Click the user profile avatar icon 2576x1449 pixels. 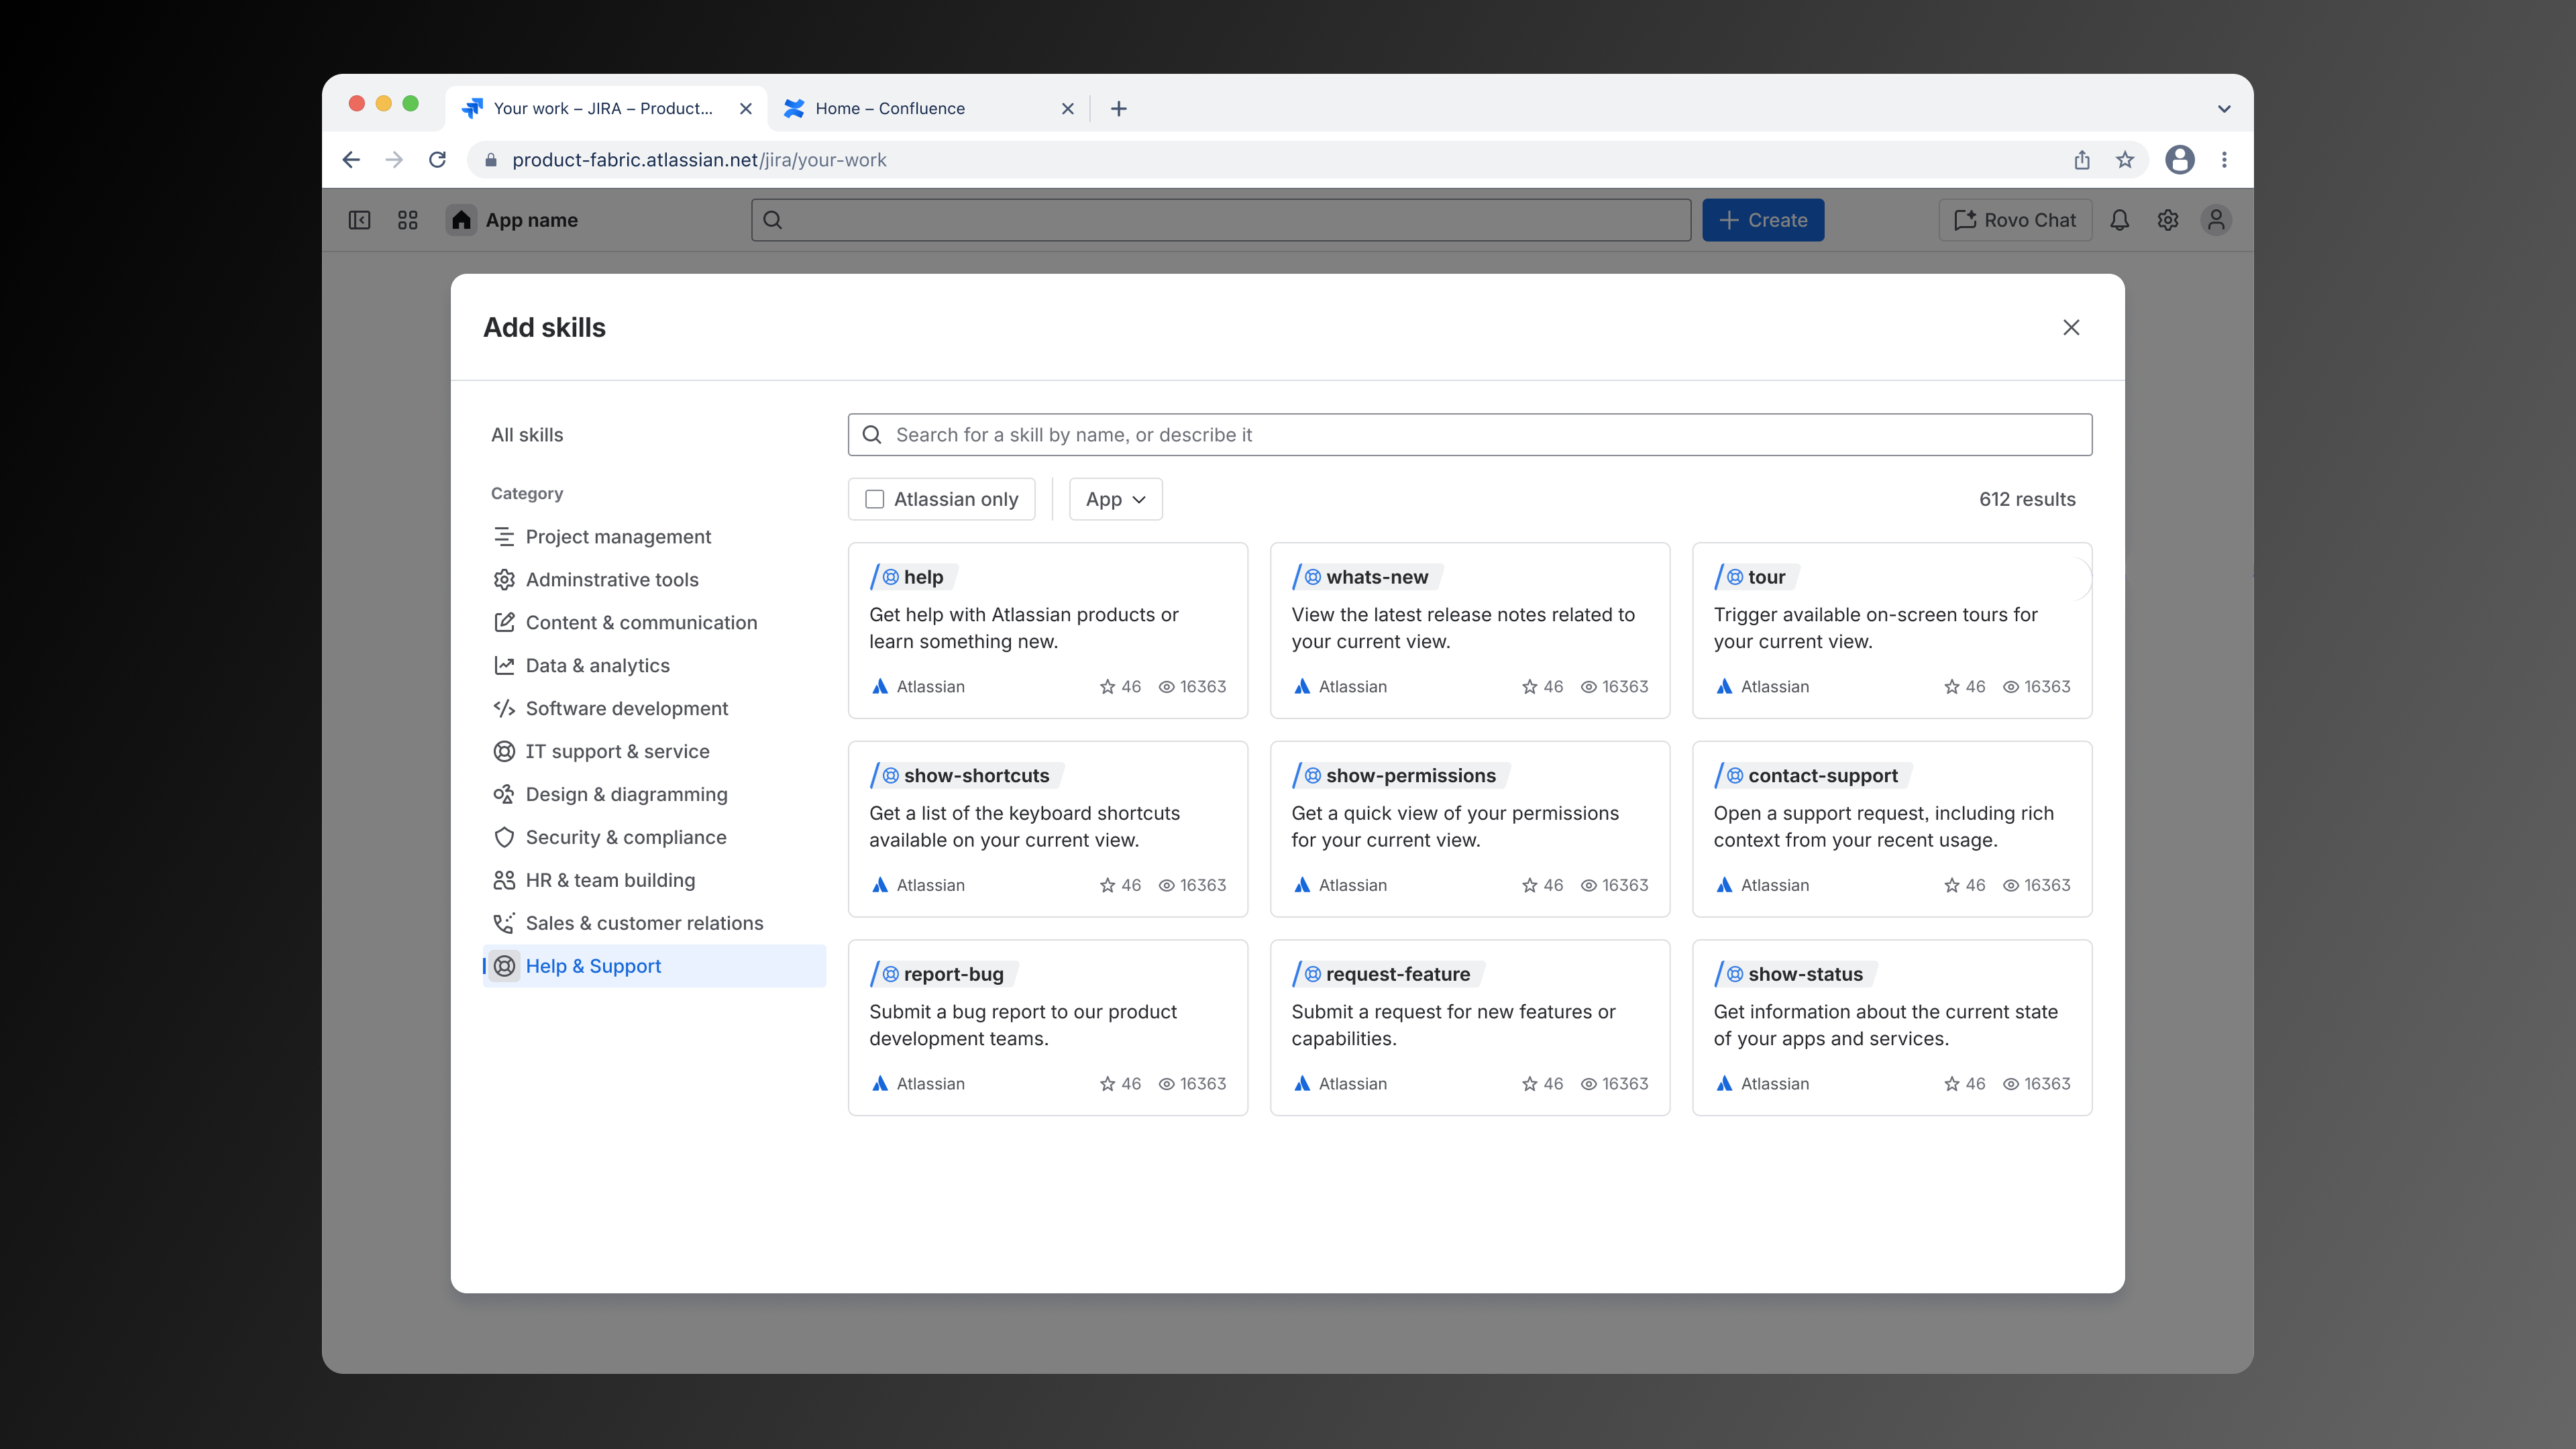click(2215, 220)
